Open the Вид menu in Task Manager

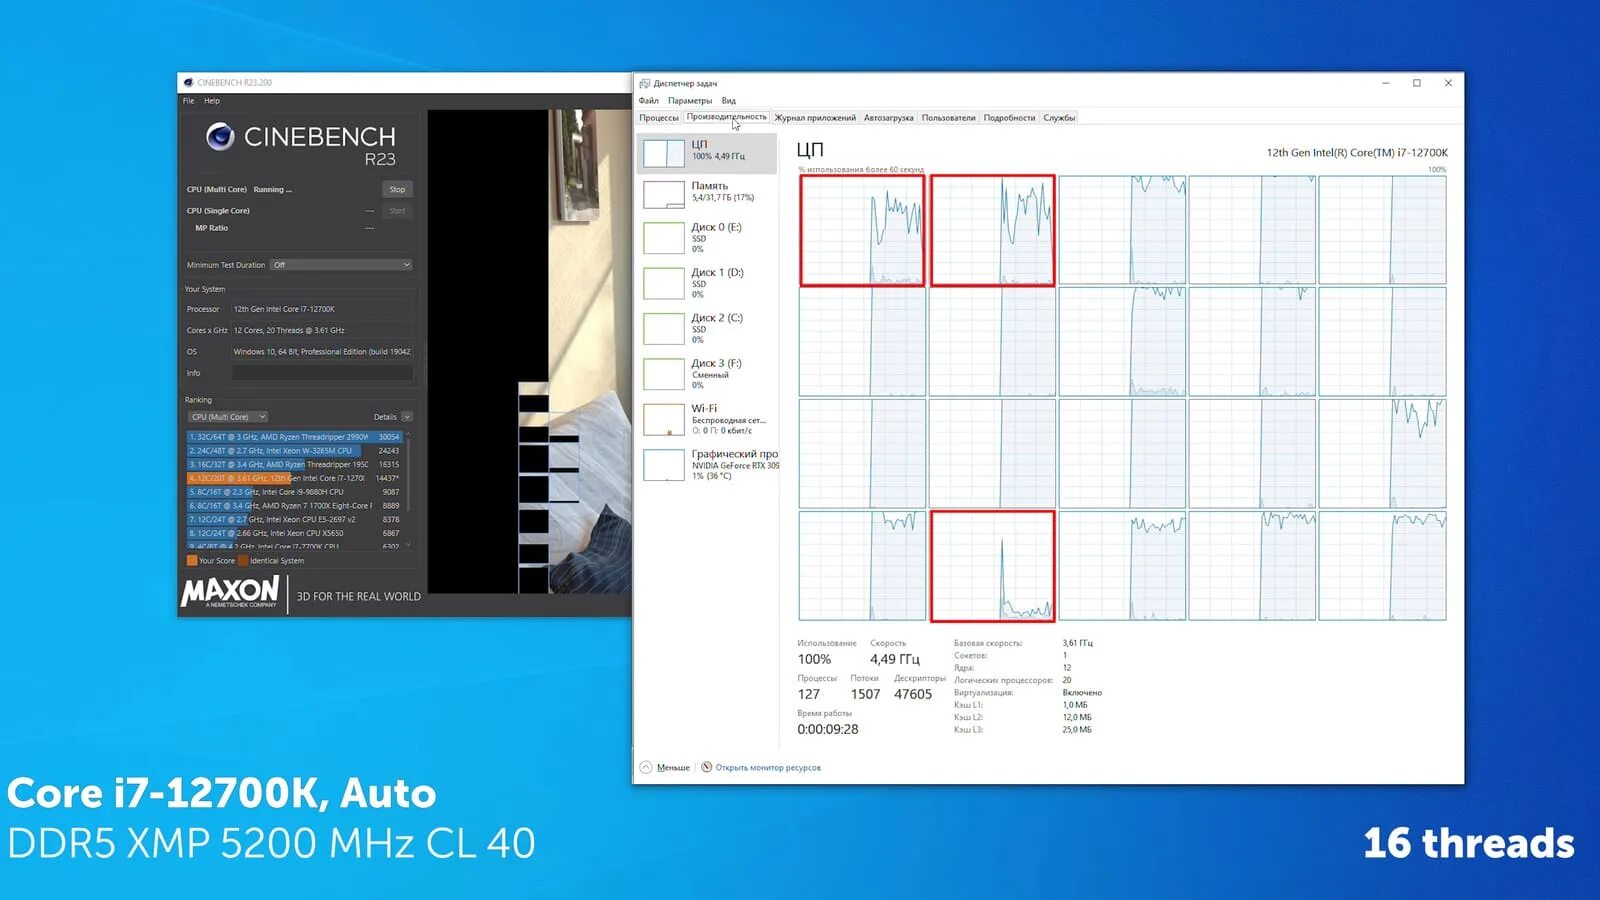729,101
